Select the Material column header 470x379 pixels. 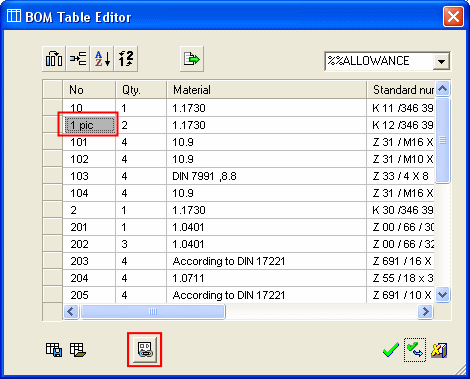coord(266,90)
